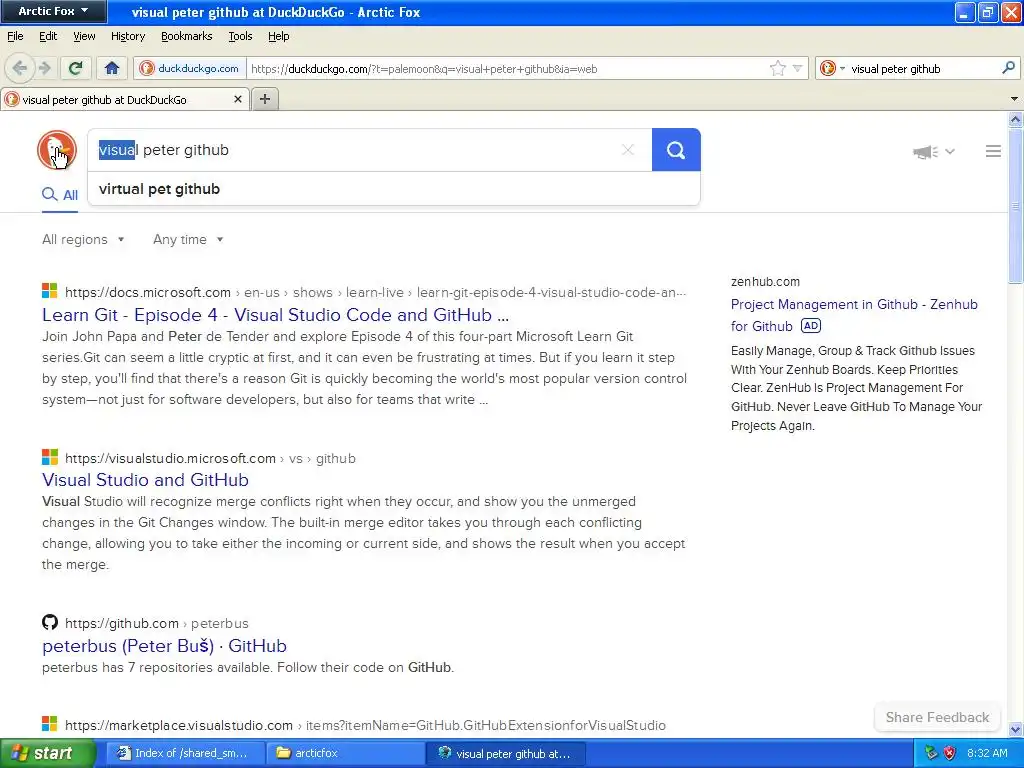Expand the Any time filter

tap(188, 240)
